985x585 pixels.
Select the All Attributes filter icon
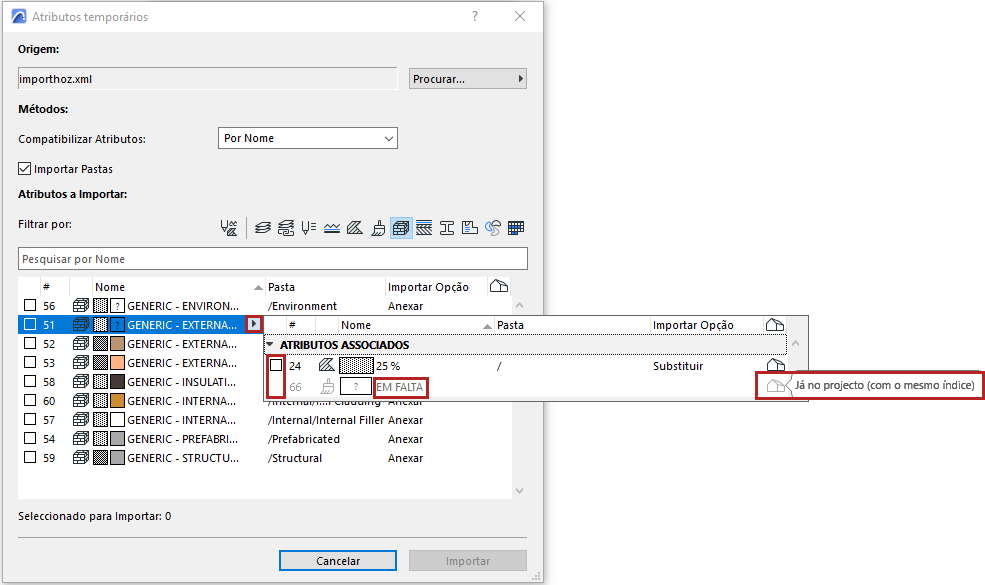tap(229, 227)
